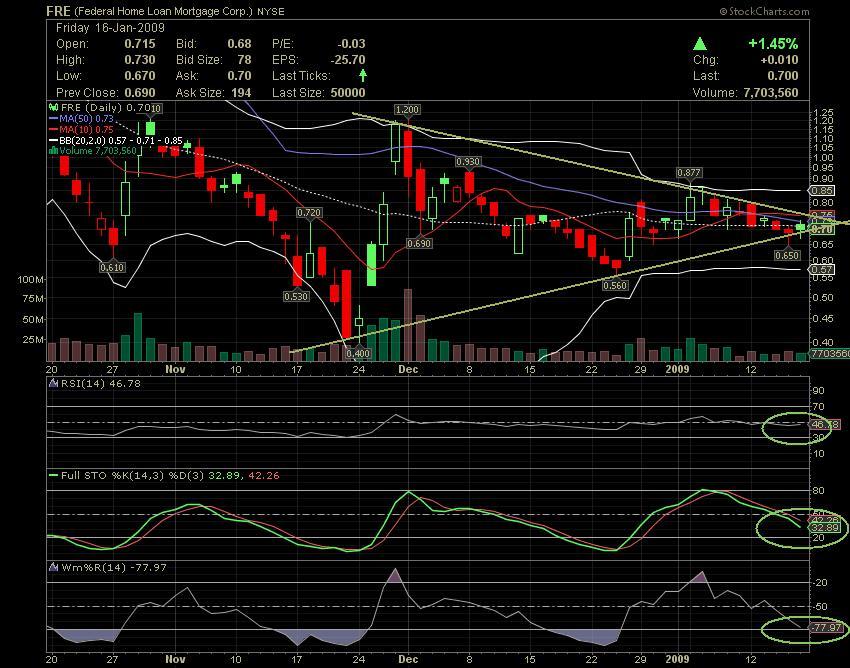Click the 0.720 price label on the chart

pyautogui.click(x=309, y=213)
